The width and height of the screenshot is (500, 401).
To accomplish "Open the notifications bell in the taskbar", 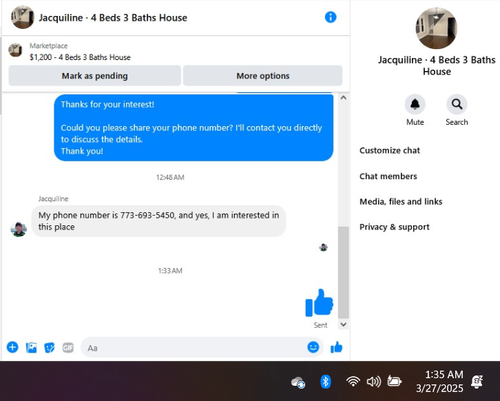I will click(477, 382).
